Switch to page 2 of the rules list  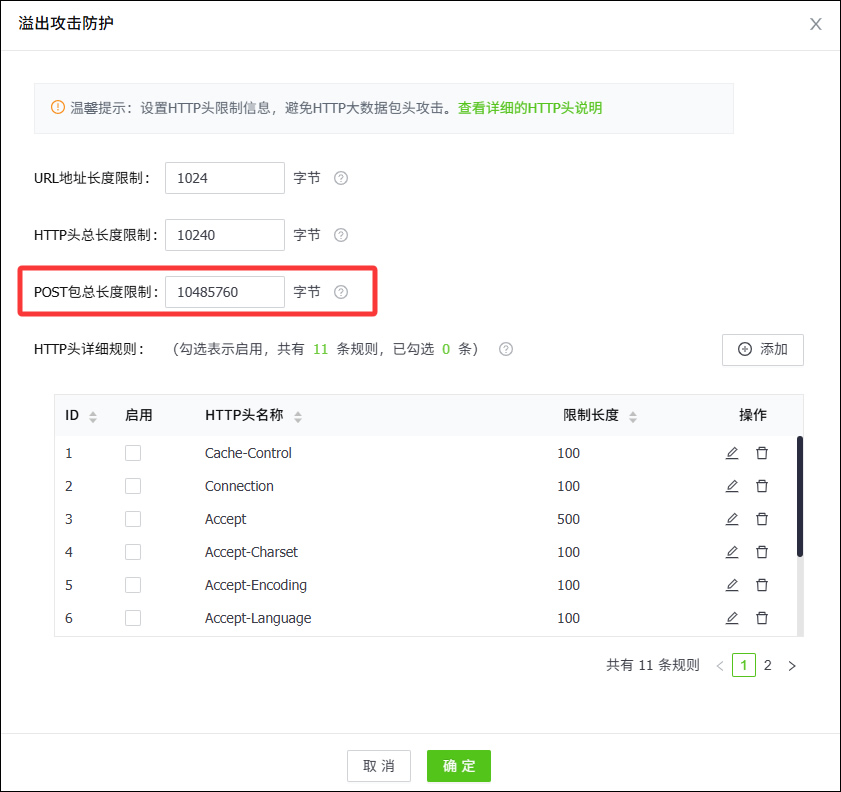pyautogui.click(x=768, y=665)
